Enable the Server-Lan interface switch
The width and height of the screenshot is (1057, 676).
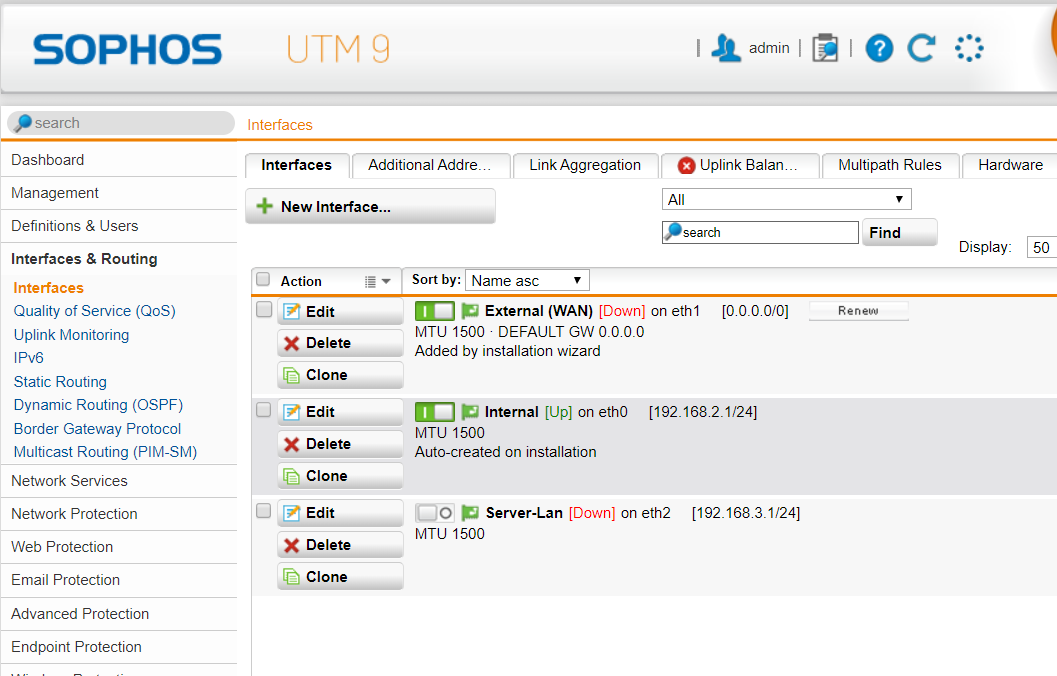pos(435,513)
